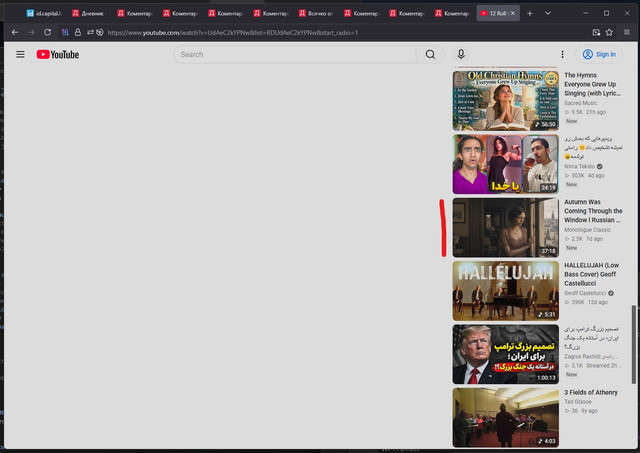Image resolution: width=640 pixels, height=453 pixels.
Task: View site security lock info
Action: click(78, 32)
